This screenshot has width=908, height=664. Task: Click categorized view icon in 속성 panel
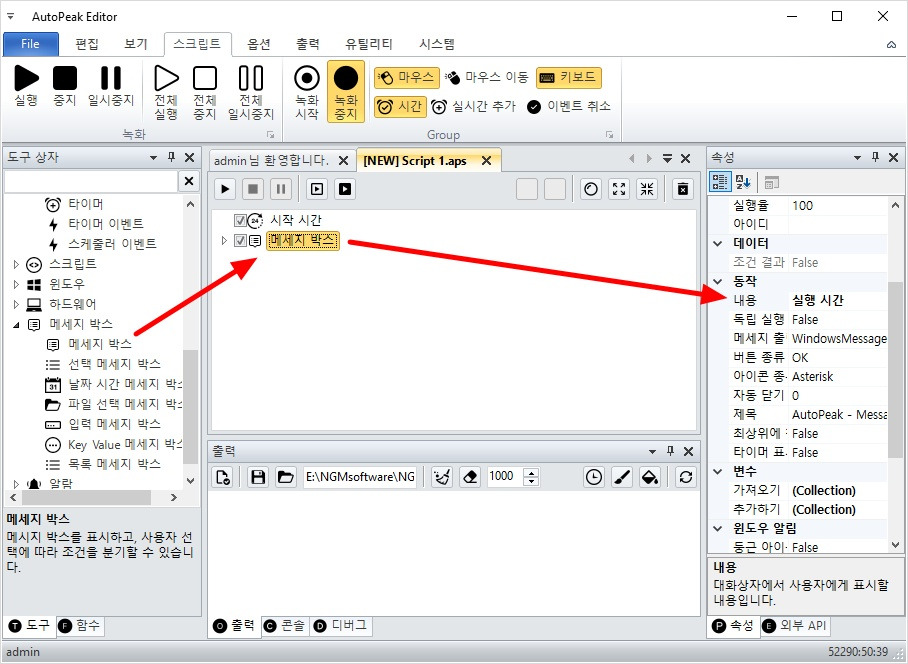720,182
